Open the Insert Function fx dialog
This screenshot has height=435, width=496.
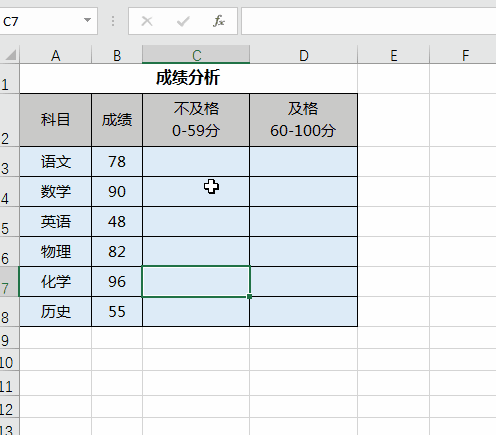click(219, 21)
